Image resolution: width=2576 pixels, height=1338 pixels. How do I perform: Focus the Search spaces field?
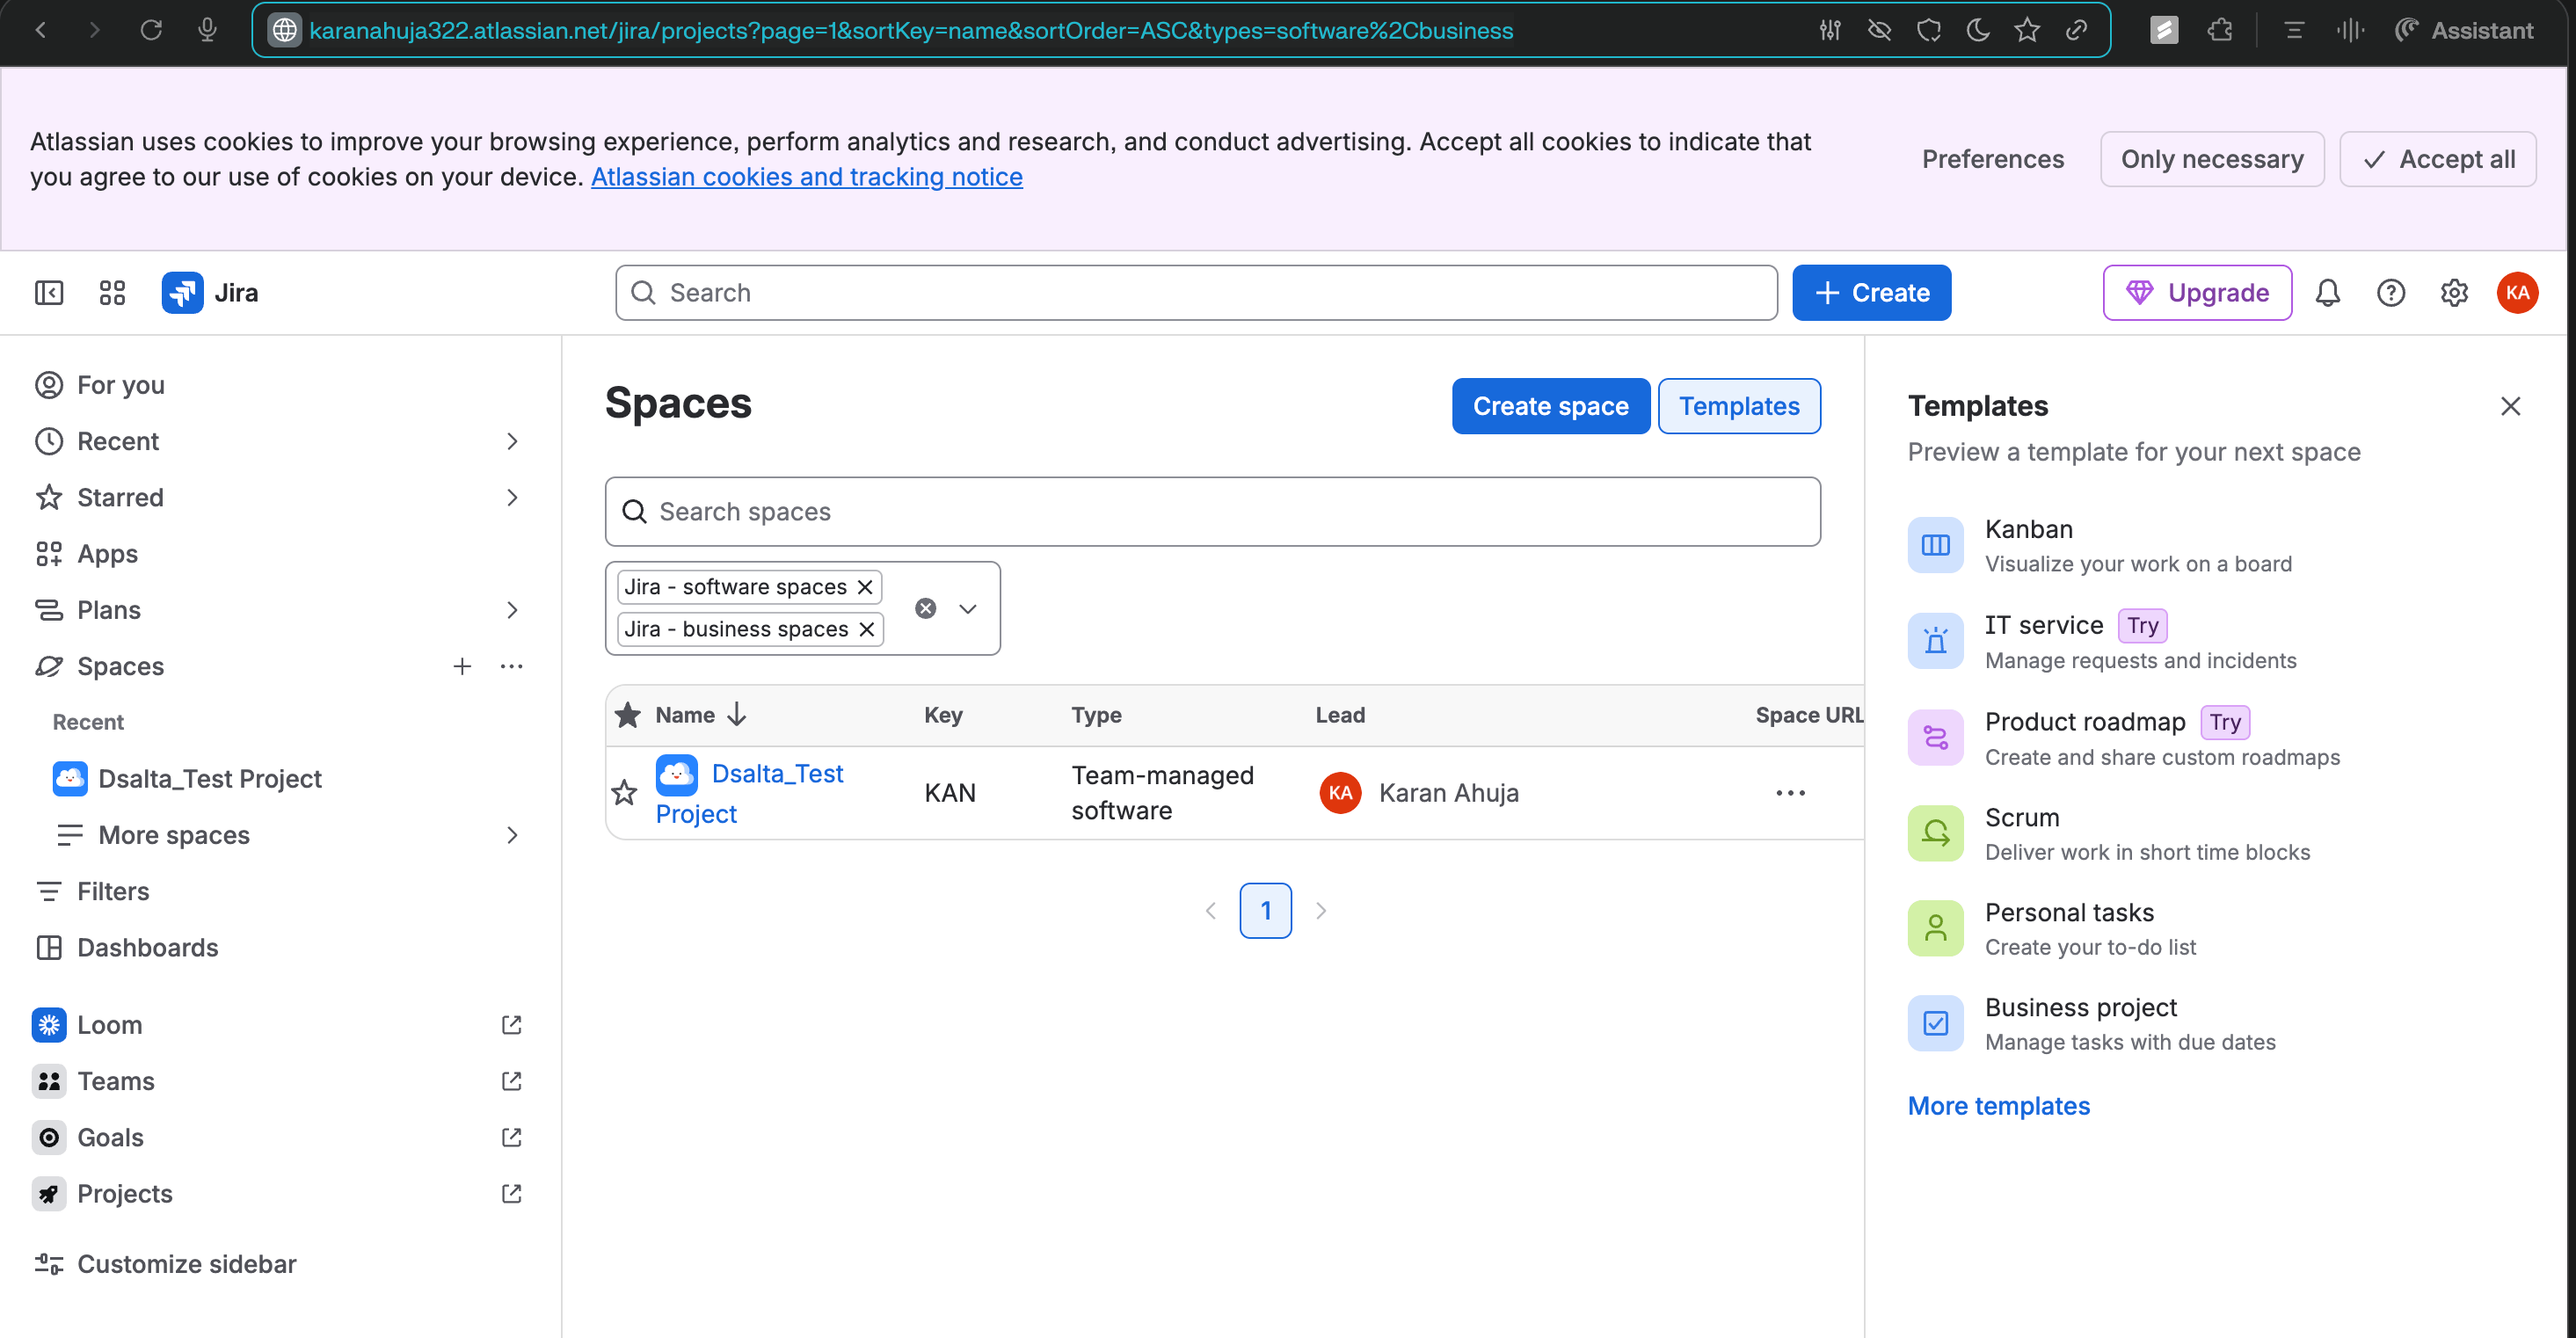pos(1212,512)
